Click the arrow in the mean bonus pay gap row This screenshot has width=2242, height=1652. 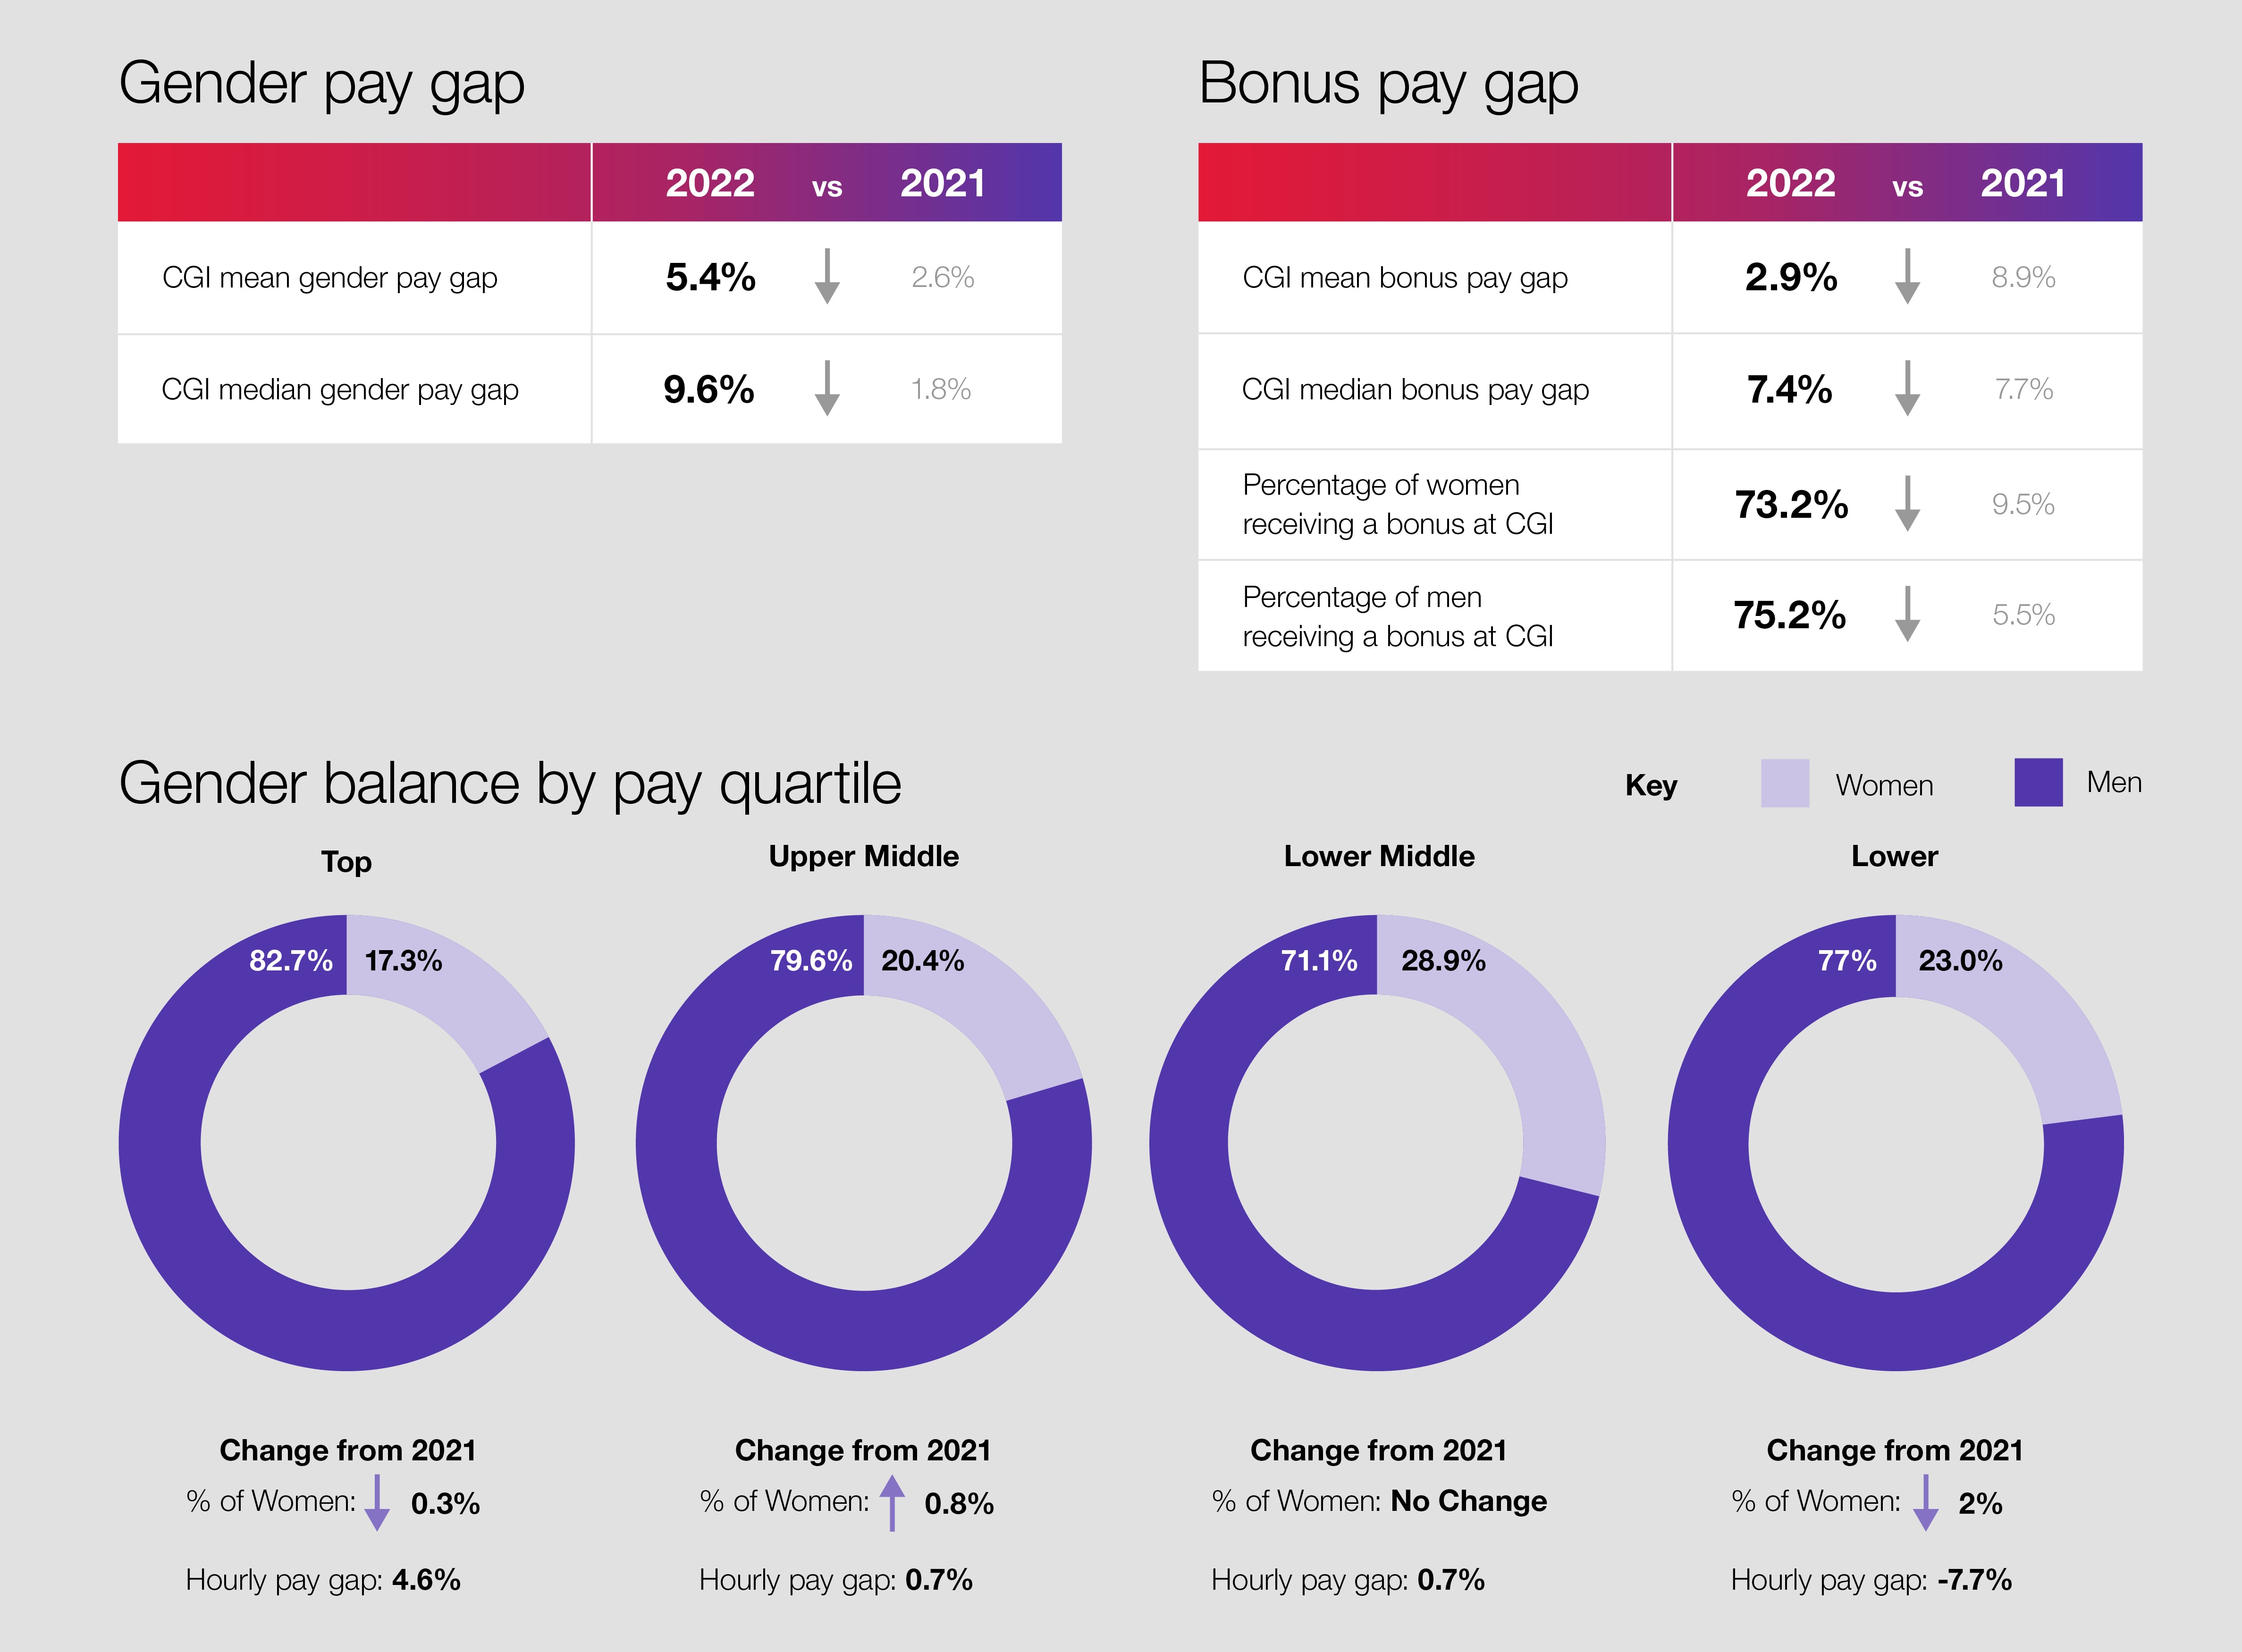tap(1906, 276)
